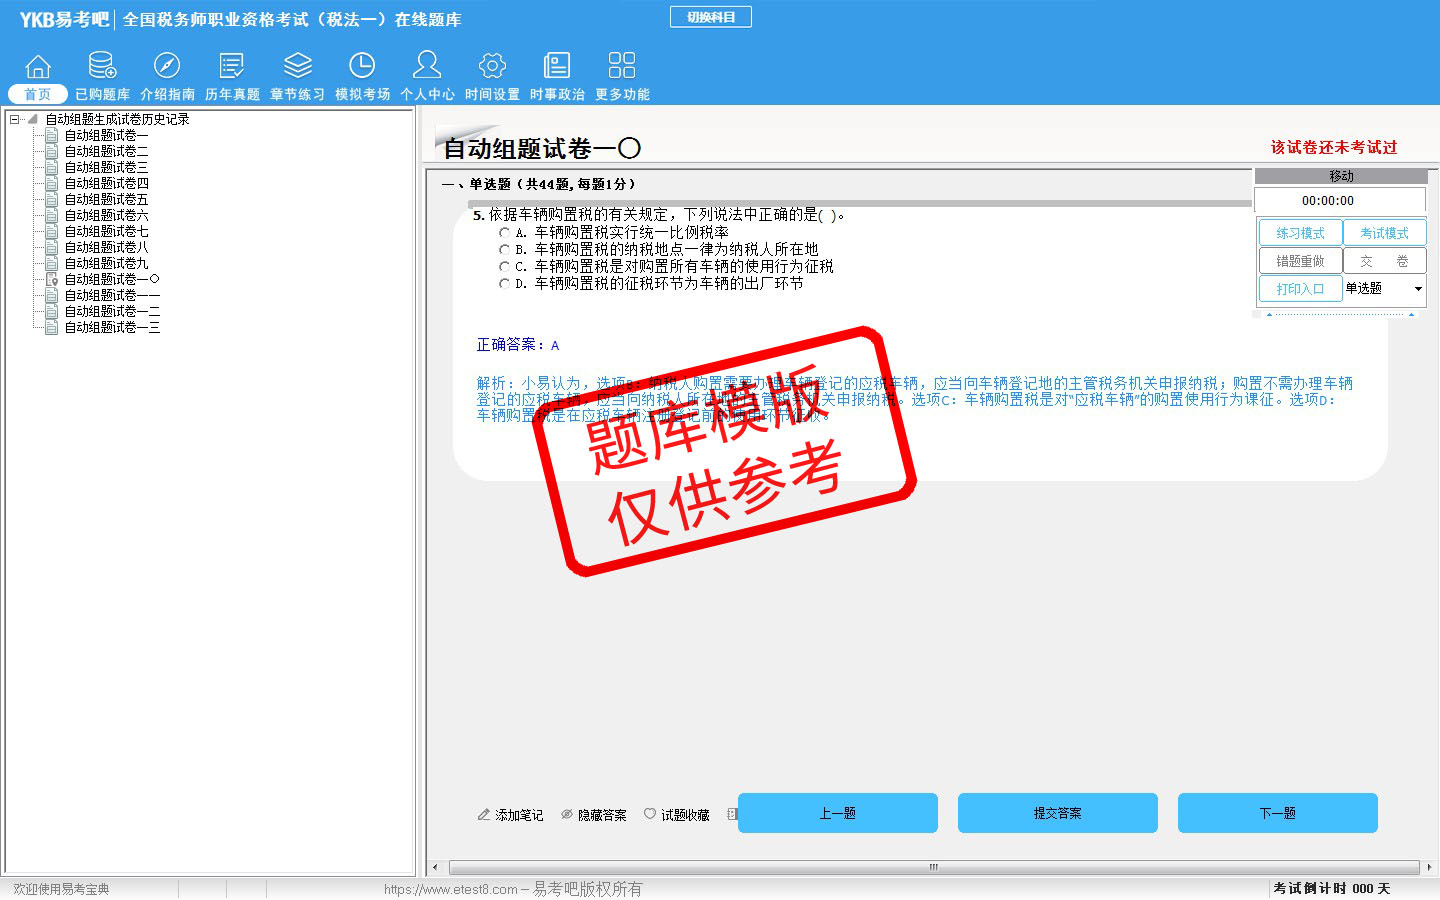This screenshot has width=1440, height=900.
Task: Open the 单选题 question type dropdown
Action: tap(1384, 289)
